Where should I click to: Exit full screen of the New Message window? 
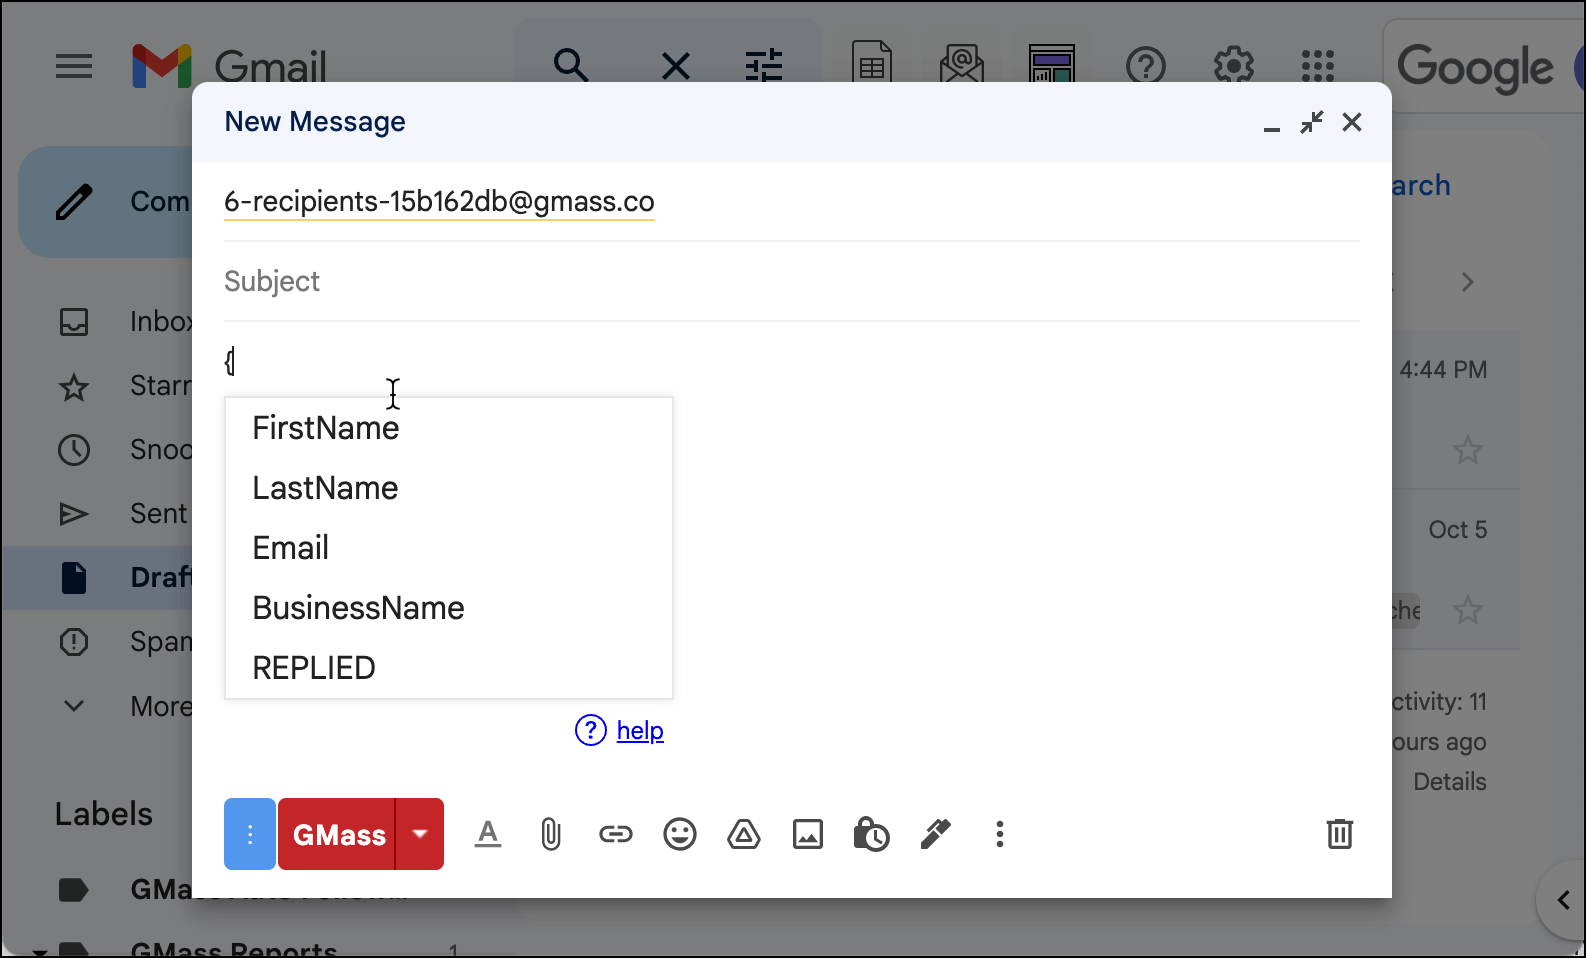click(x=1312, y=122)
